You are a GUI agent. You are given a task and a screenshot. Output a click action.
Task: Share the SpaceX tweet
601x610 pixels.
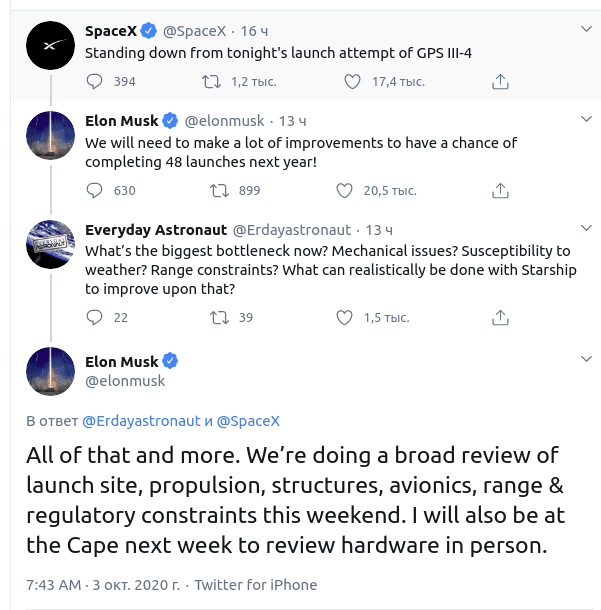[x=501, y=81]
